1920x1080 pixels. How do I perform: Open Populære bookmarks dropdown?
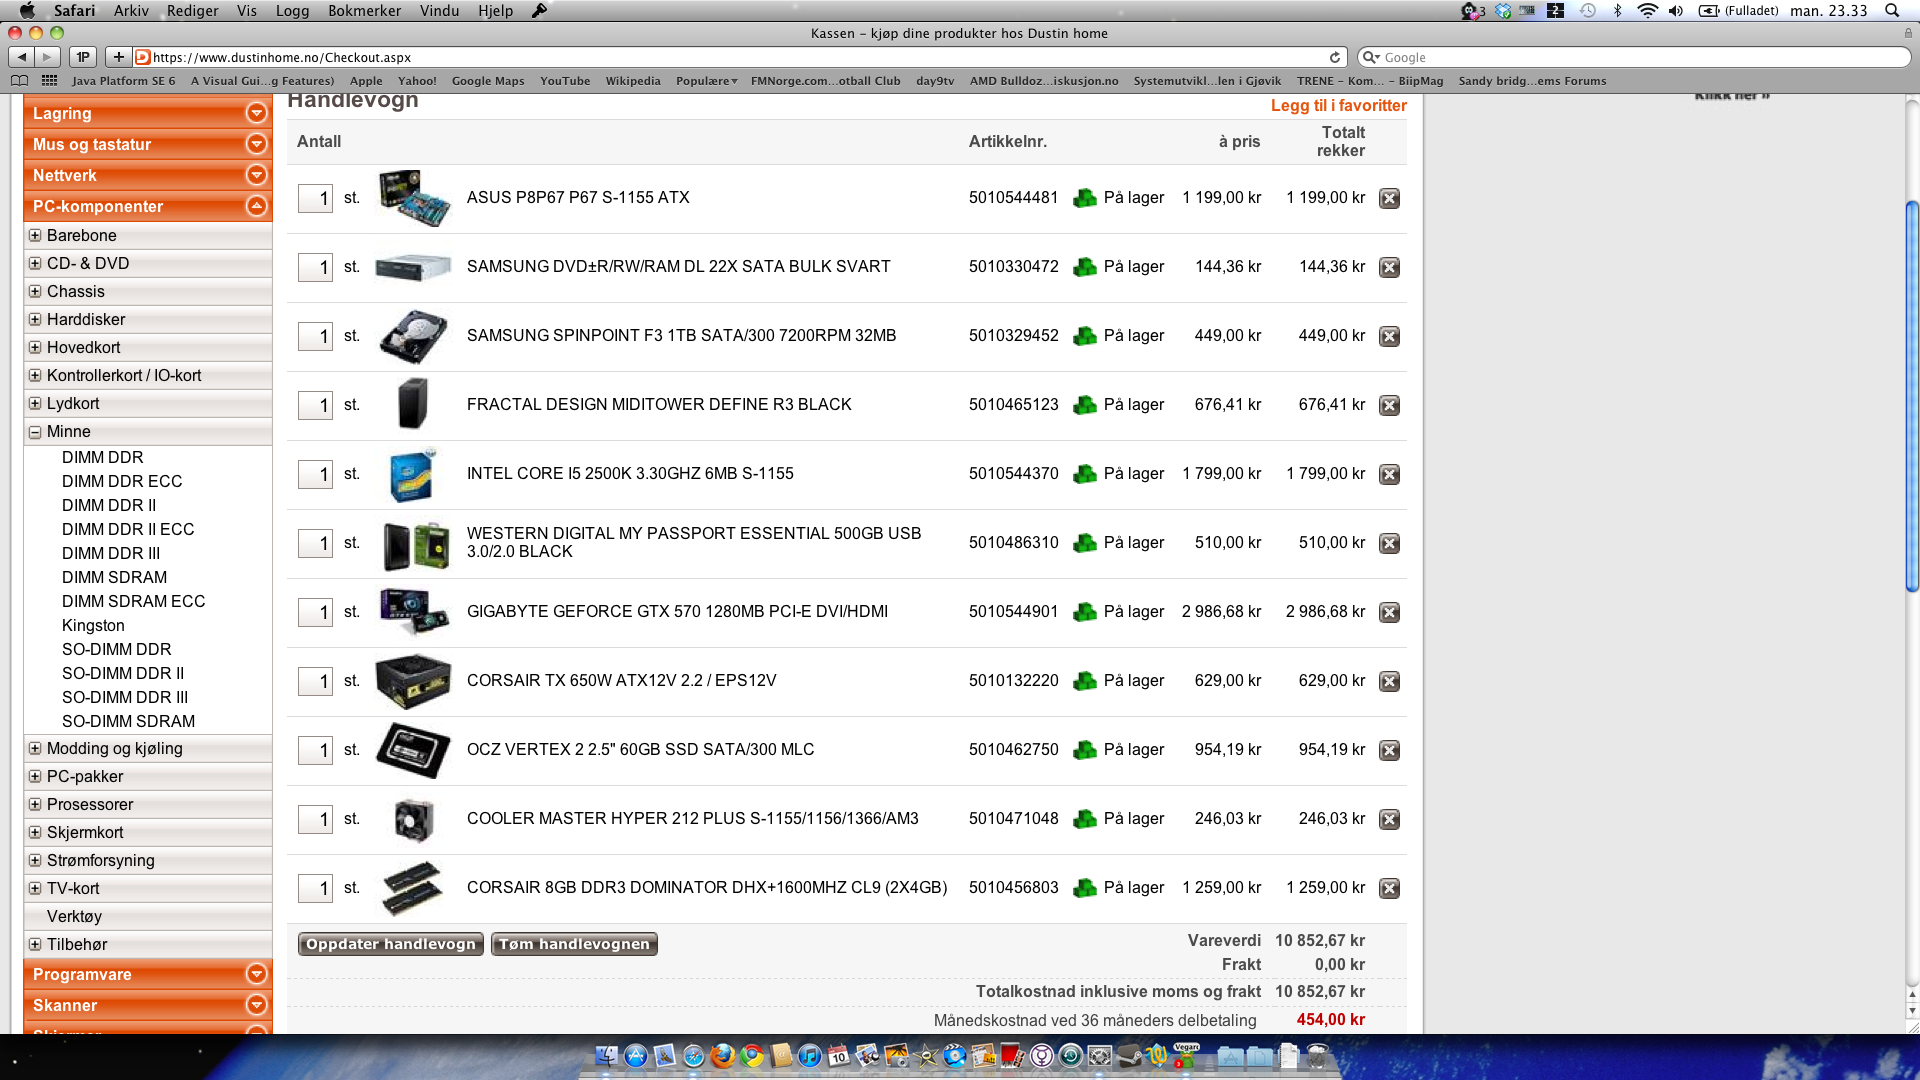coord(706,81)
